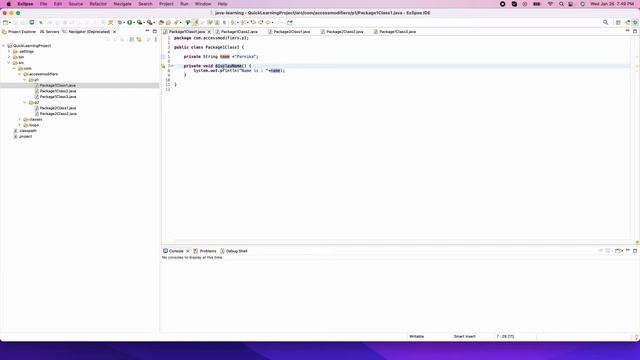Collapse All in the Navigator toolbar
640x360 pixels.
click(x=132, y=40)
